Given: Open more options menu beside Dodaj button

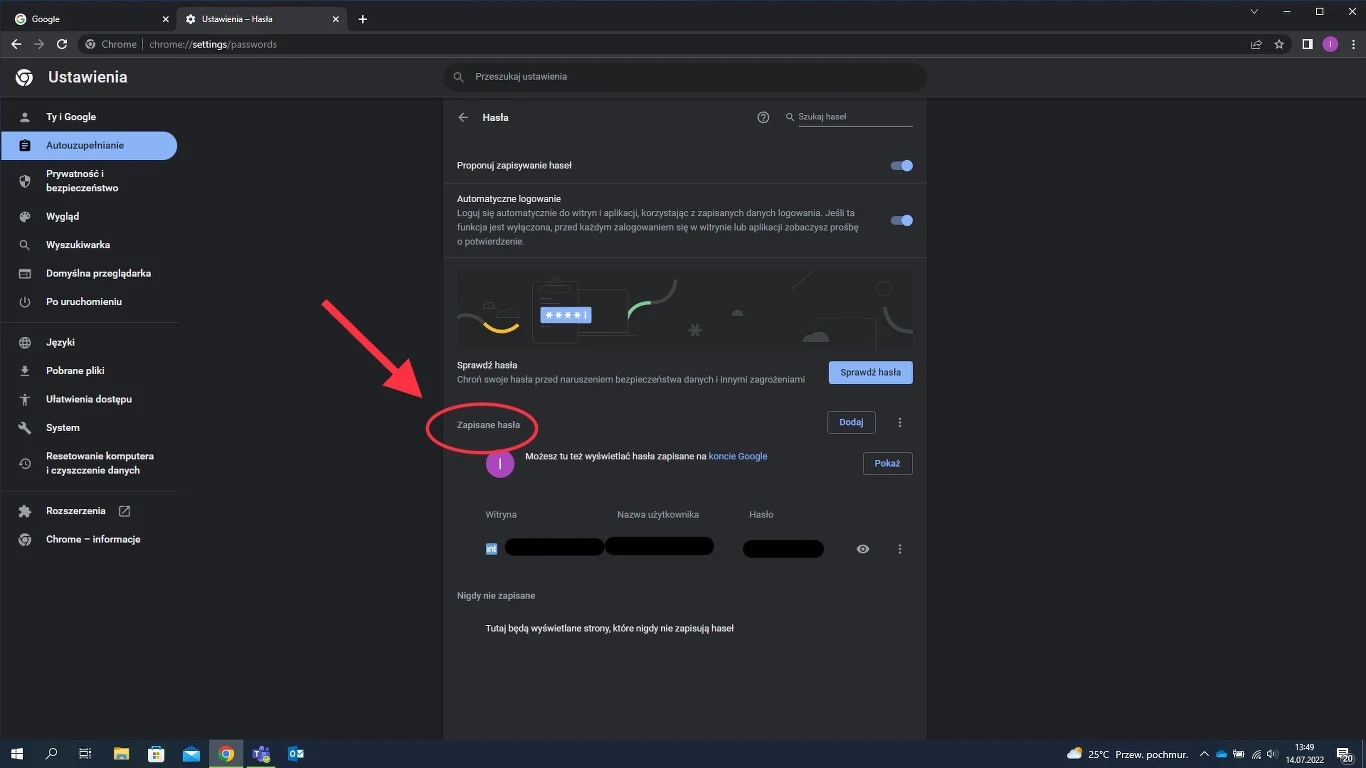Looking at the screenshot, I should tap(900, 423).
